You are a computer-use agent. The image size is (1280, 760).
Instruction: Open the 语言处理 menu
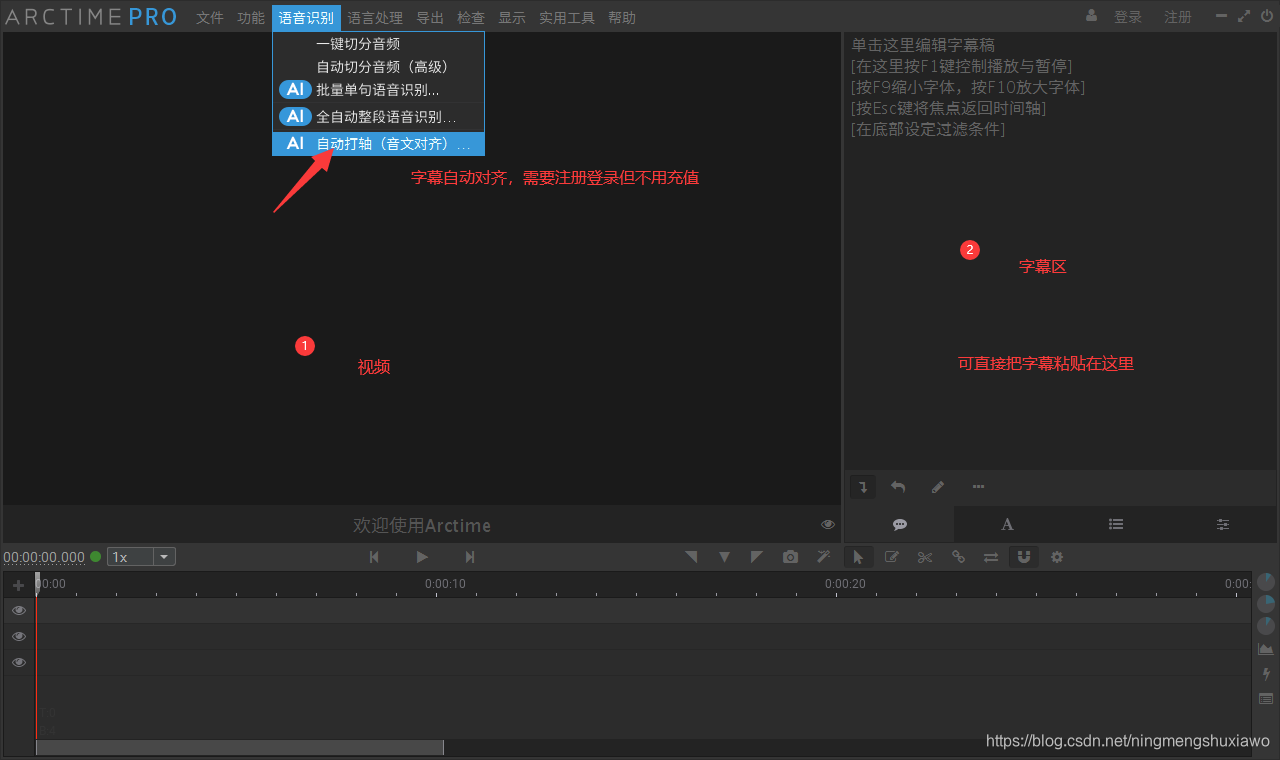(375, 18)
